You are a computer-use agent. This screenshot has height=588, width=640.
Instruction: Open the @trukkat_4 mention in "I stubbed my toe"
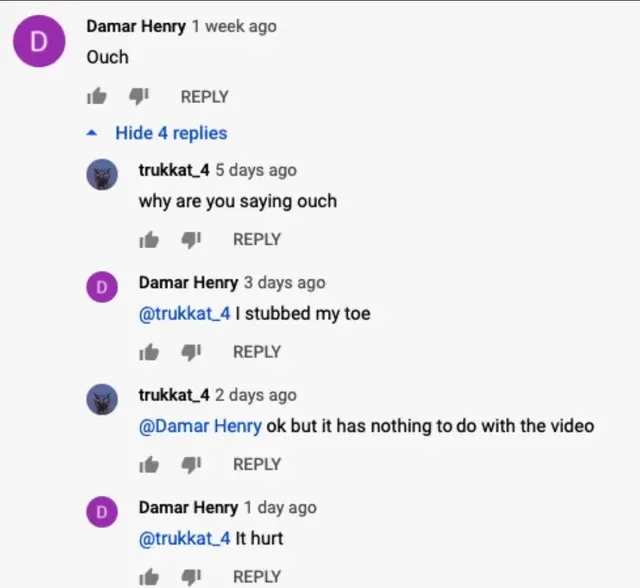pos(185,313)
